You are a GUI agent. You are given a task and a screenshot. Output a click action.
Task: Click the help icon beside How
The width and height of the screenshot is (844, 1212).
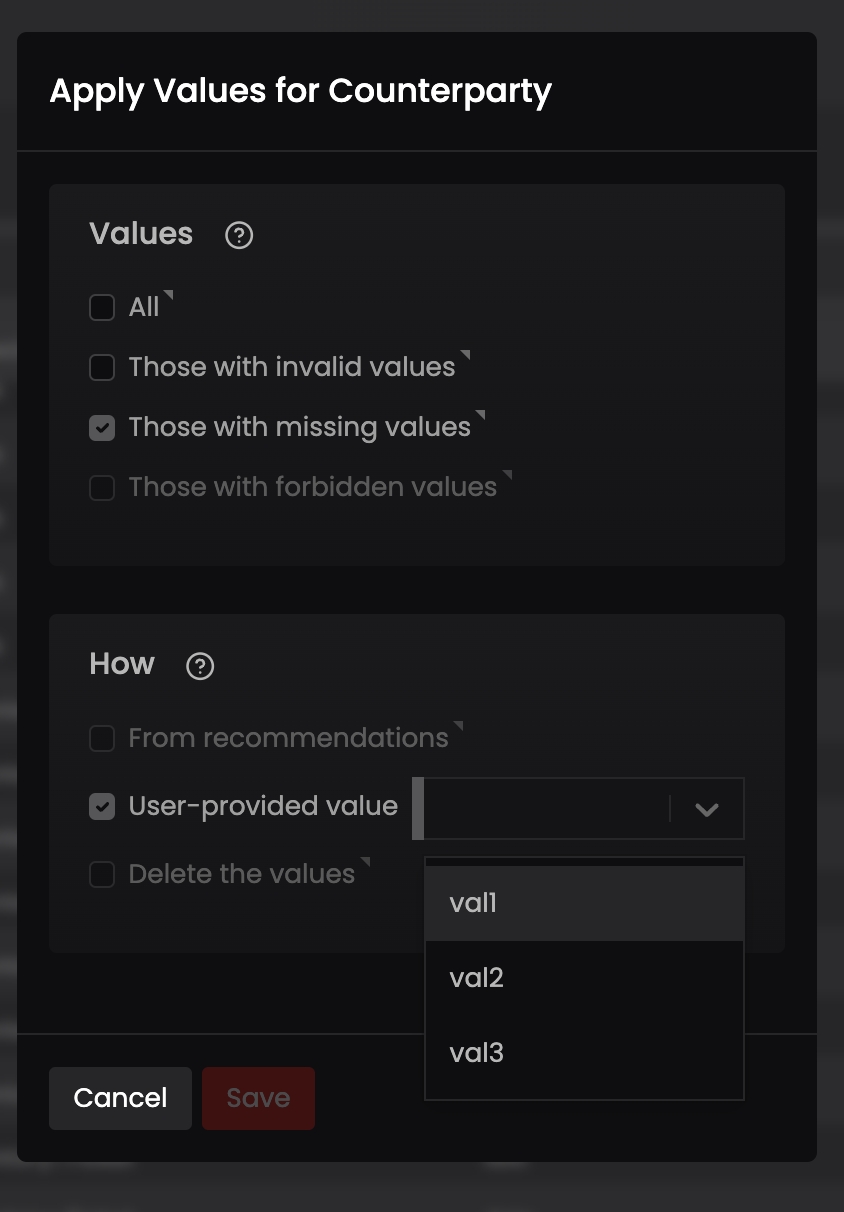(x=200, y=666)
